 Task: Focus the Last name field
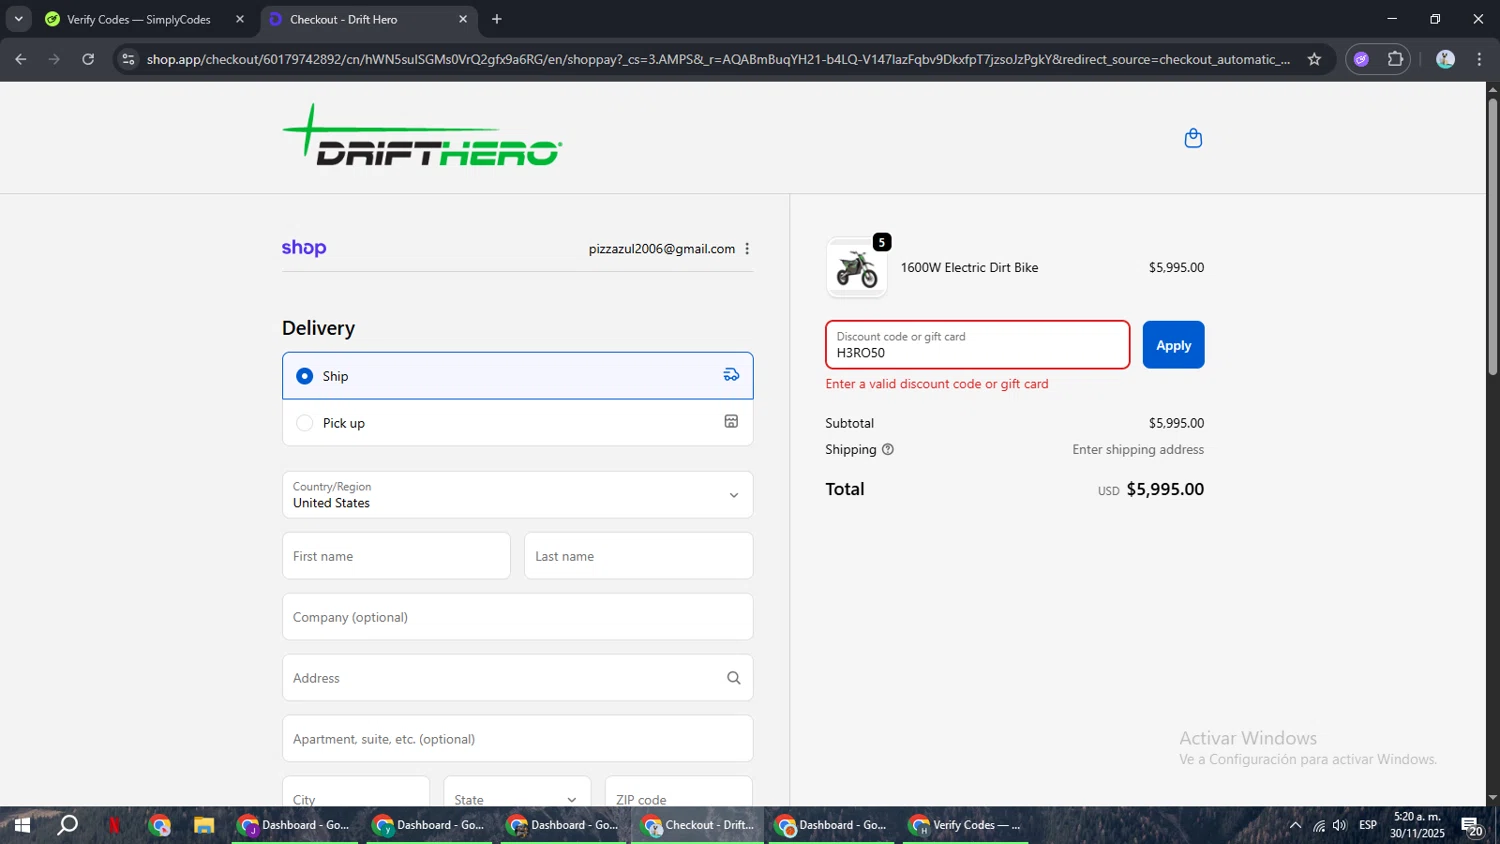[638, 556]
